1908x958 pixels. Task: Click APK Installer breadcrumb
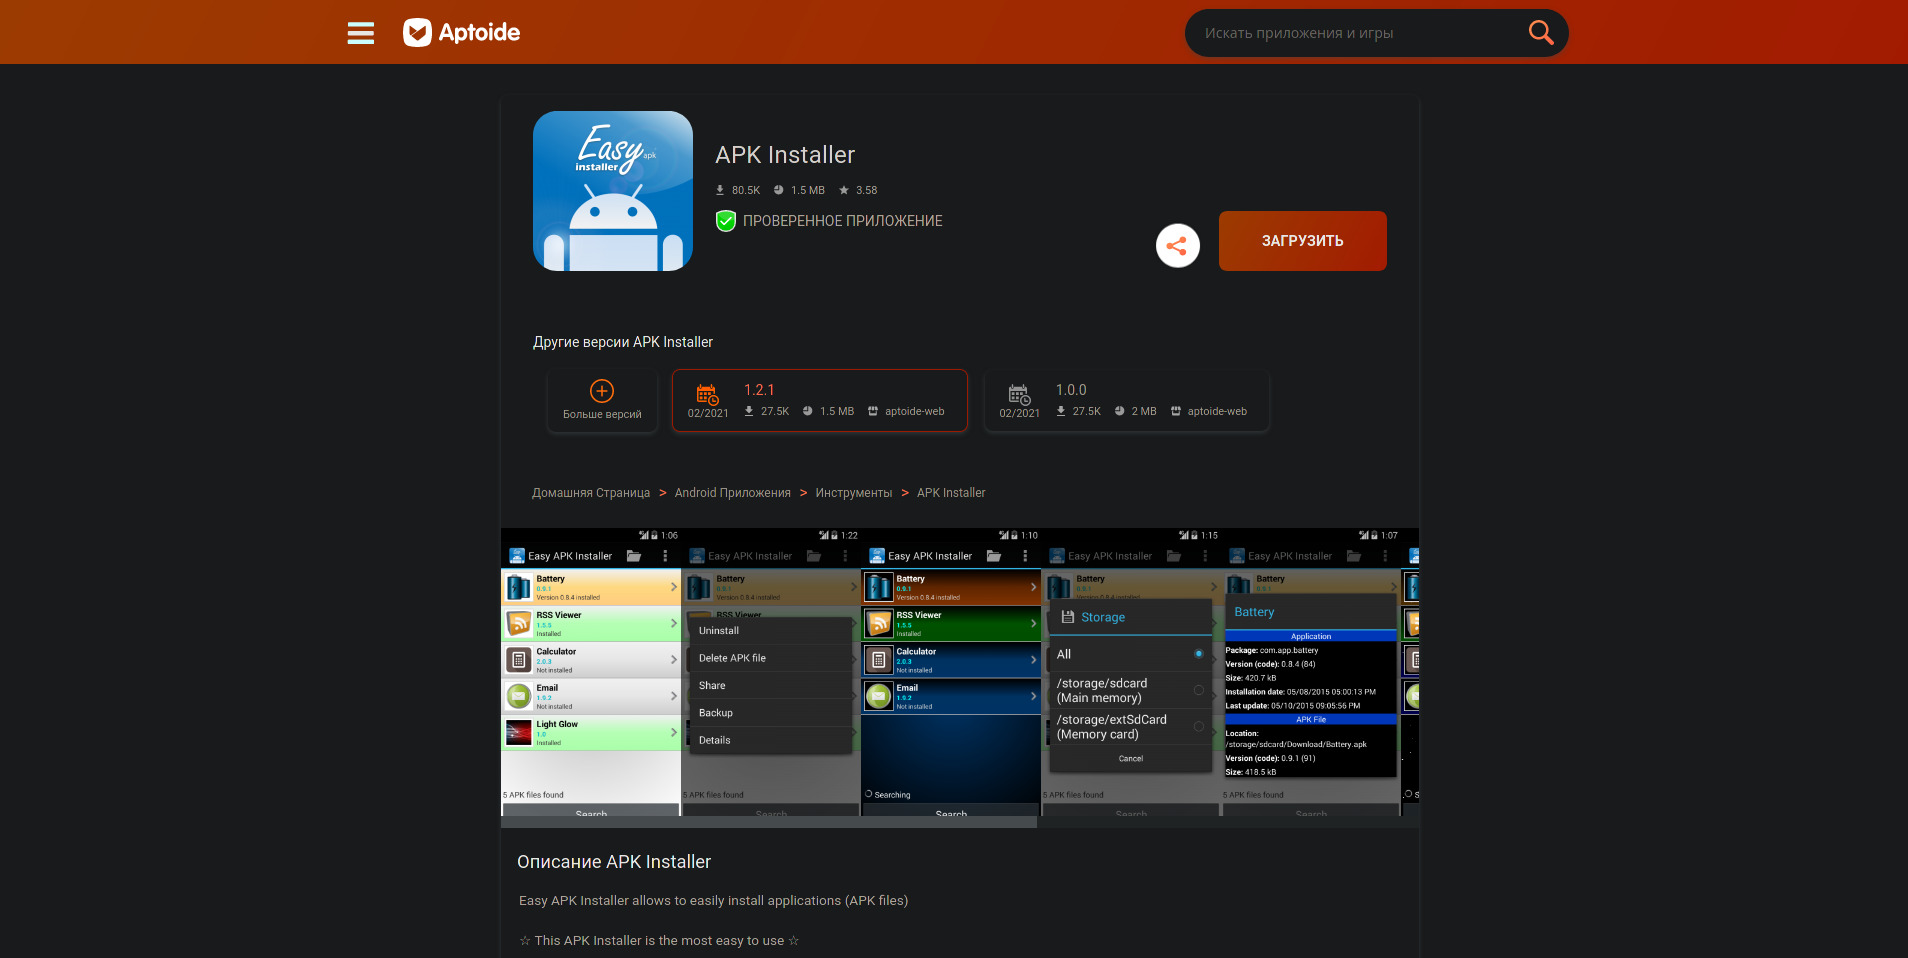click(x=951, y=493)
